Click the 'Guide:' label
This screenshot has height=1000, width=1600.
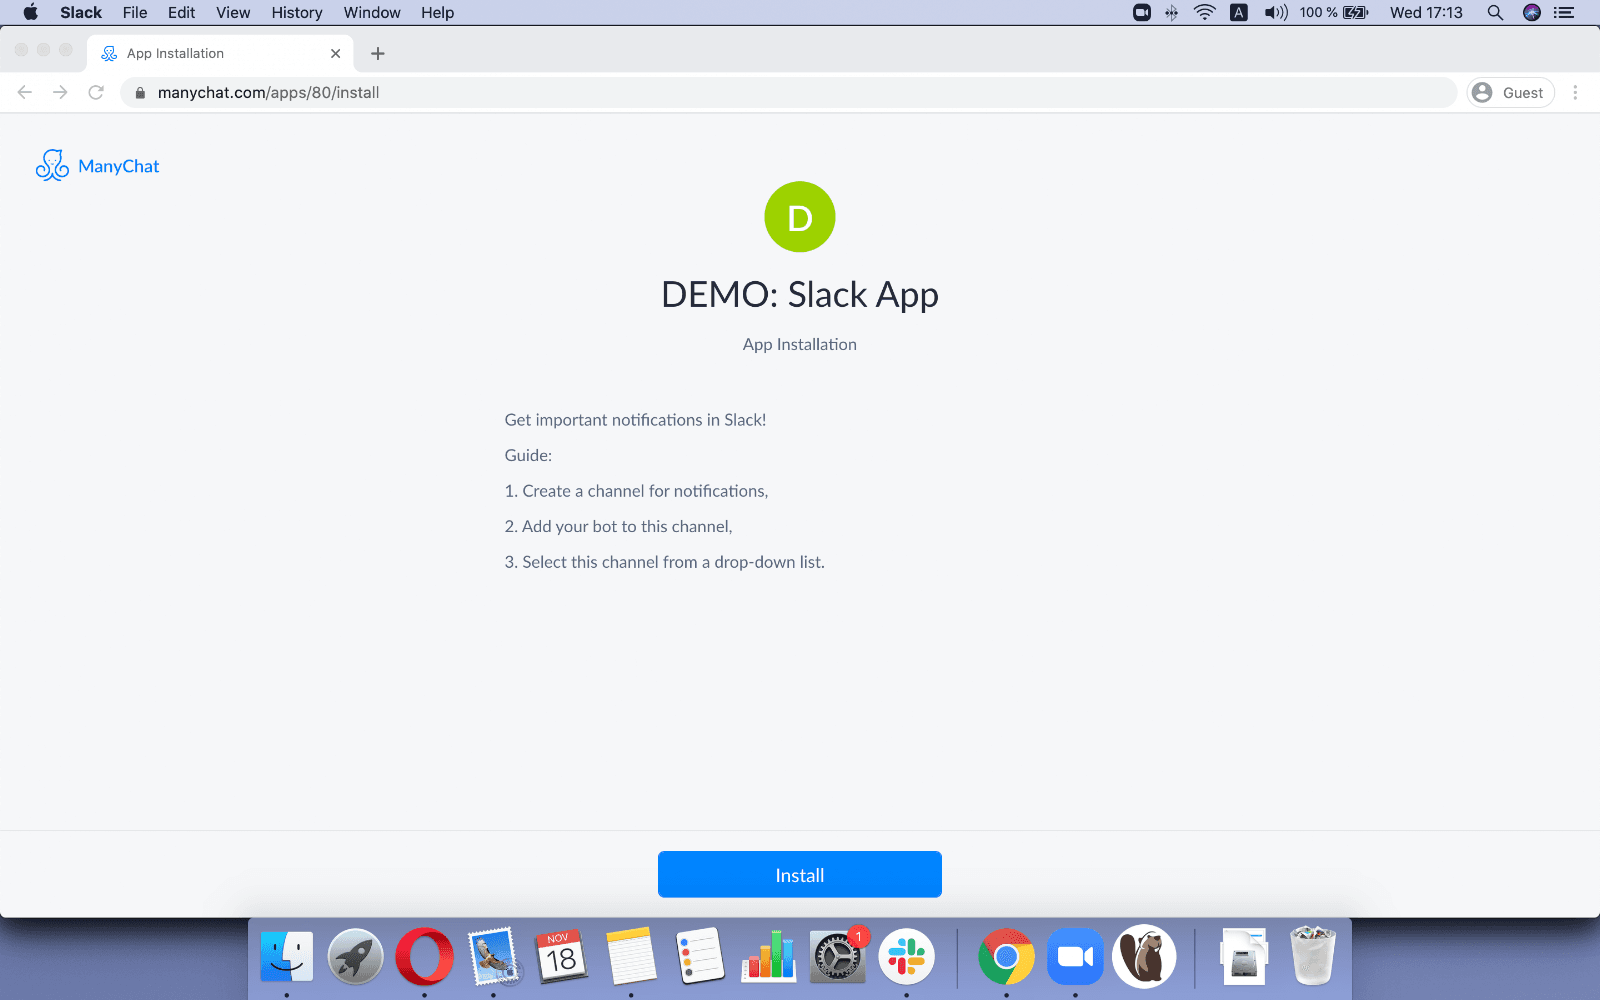pyautogui.click(x=528, y=455)
